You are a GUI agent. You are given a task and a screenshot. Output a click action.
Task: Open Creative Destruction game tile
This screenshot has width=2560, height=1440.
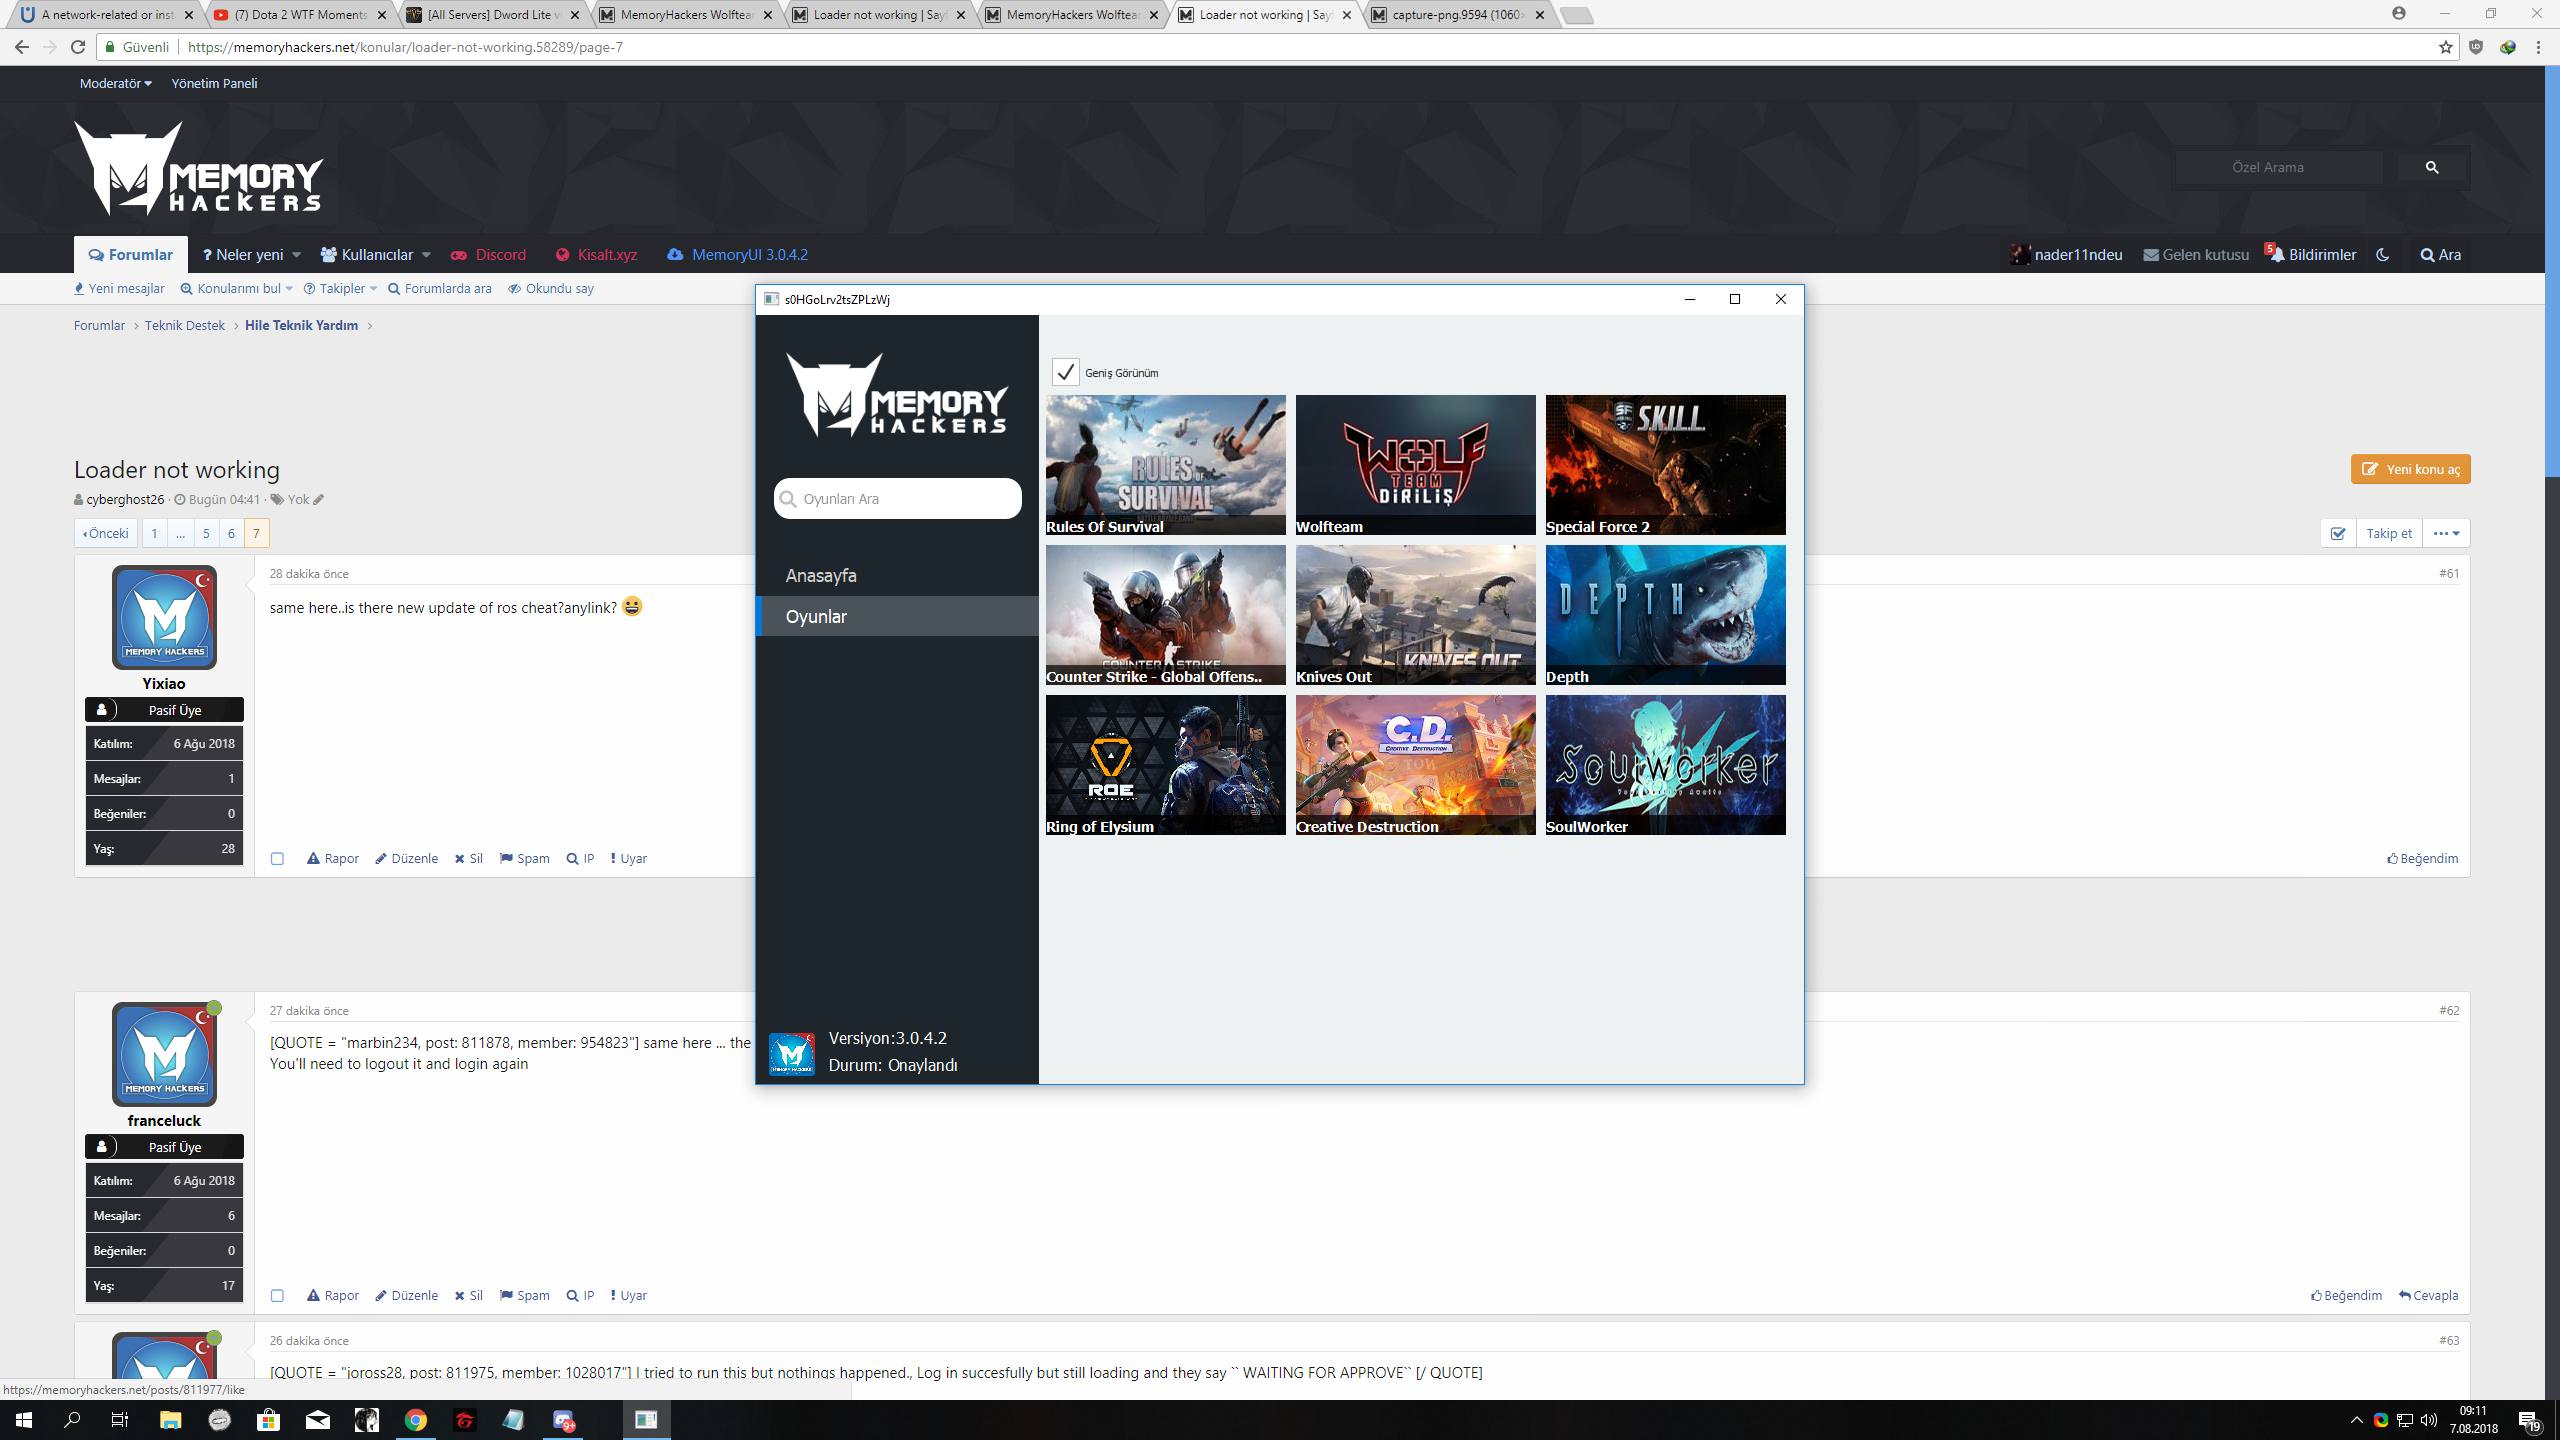[1416, 765]
